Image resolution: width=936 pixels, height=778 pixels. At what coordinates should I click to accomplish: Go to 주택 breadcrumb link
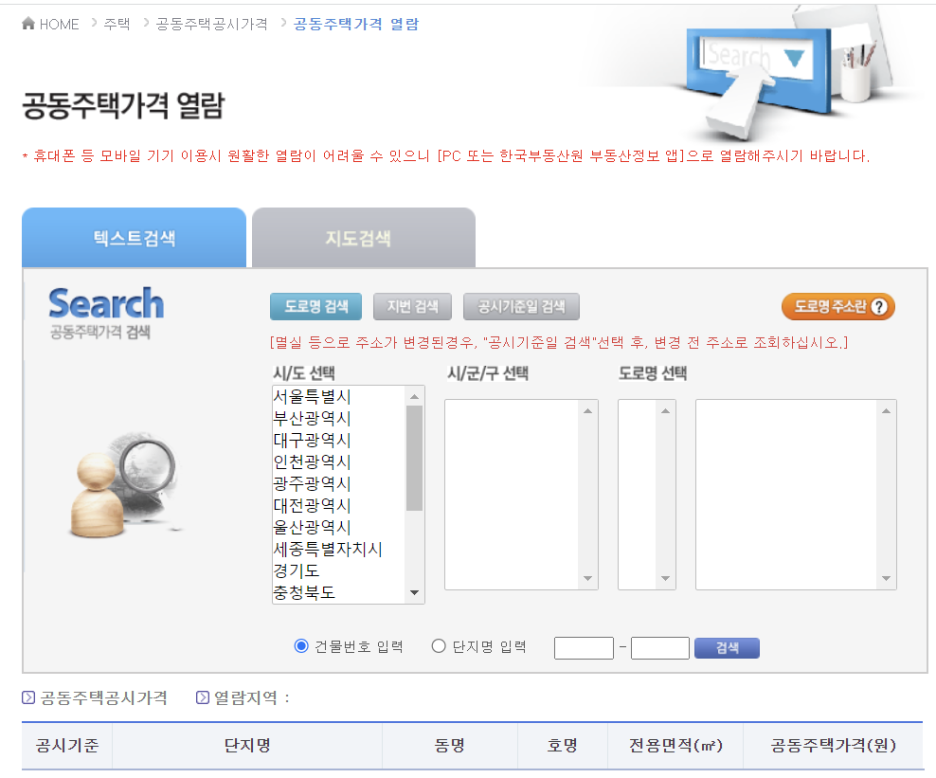117,24
